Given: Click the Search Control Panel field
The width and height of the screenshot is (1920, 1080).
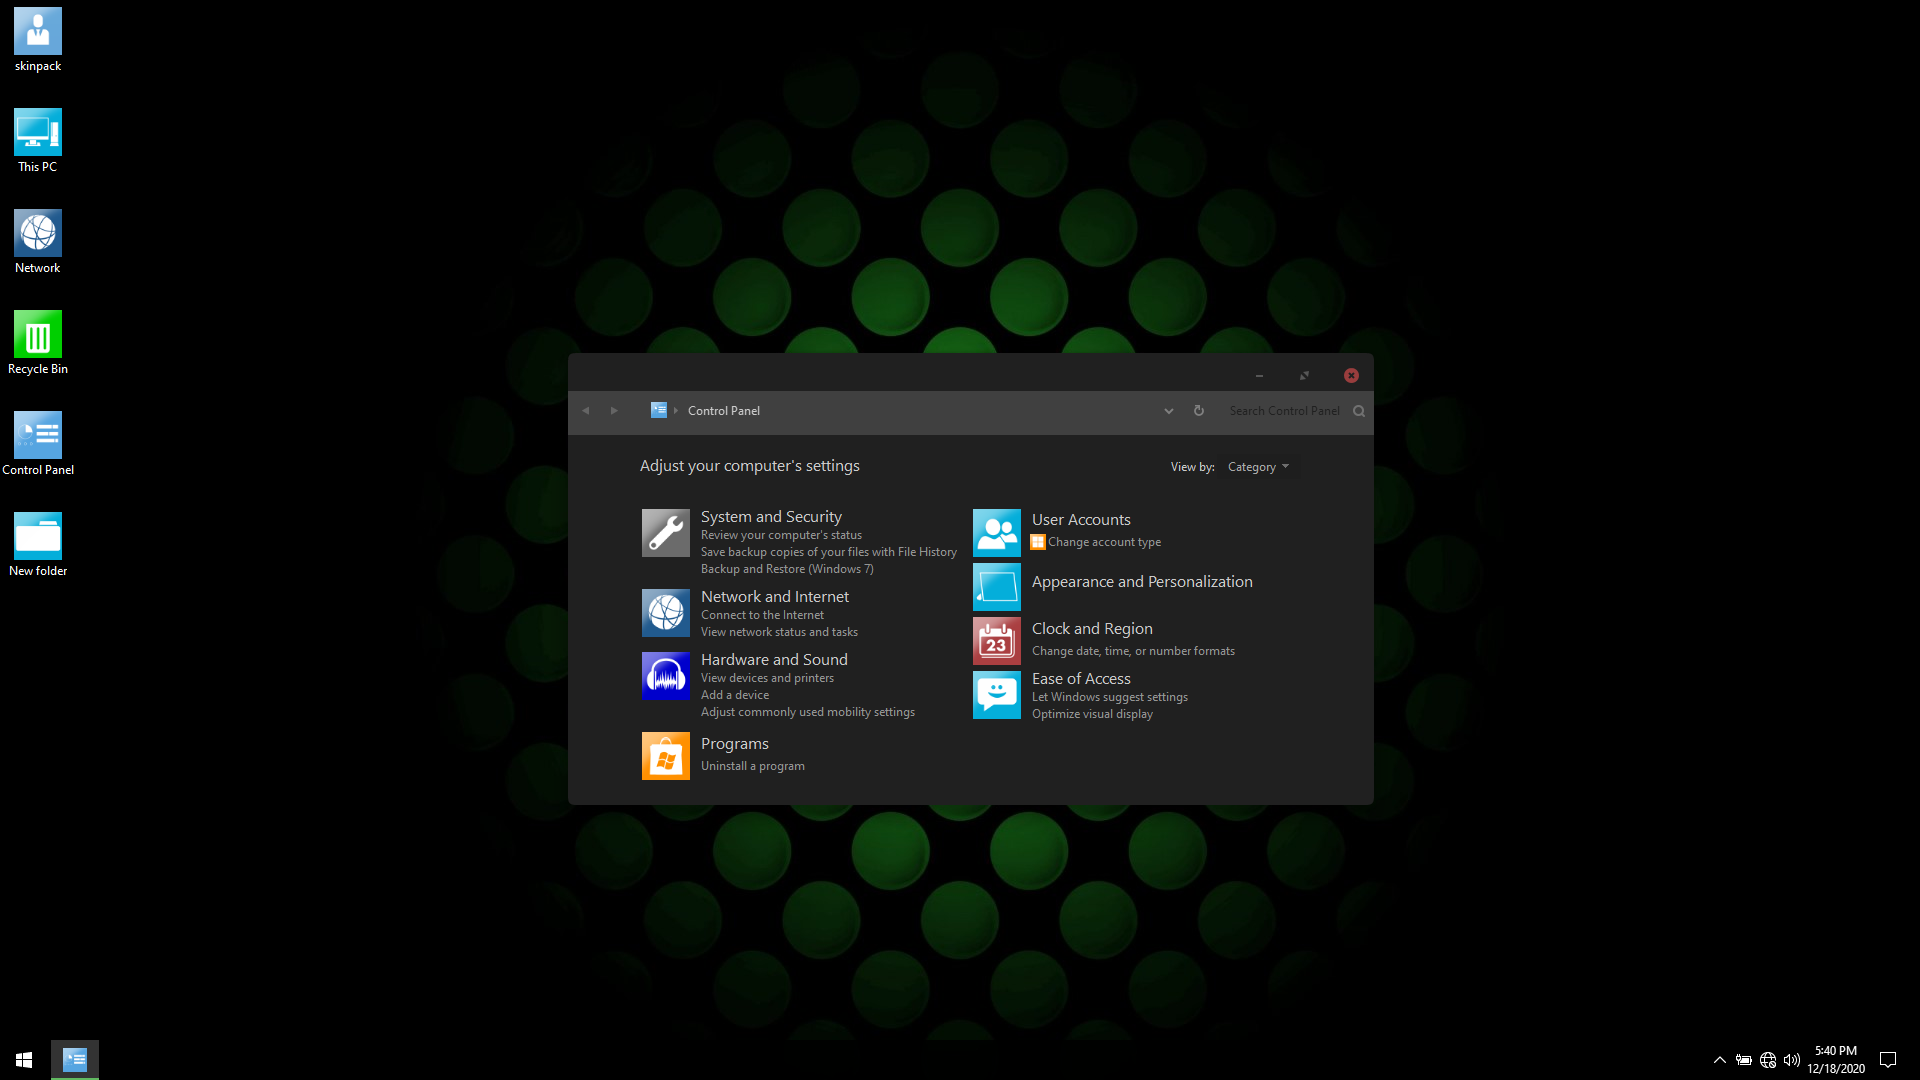Looking at the screenshot, I should pos(1284,411).
